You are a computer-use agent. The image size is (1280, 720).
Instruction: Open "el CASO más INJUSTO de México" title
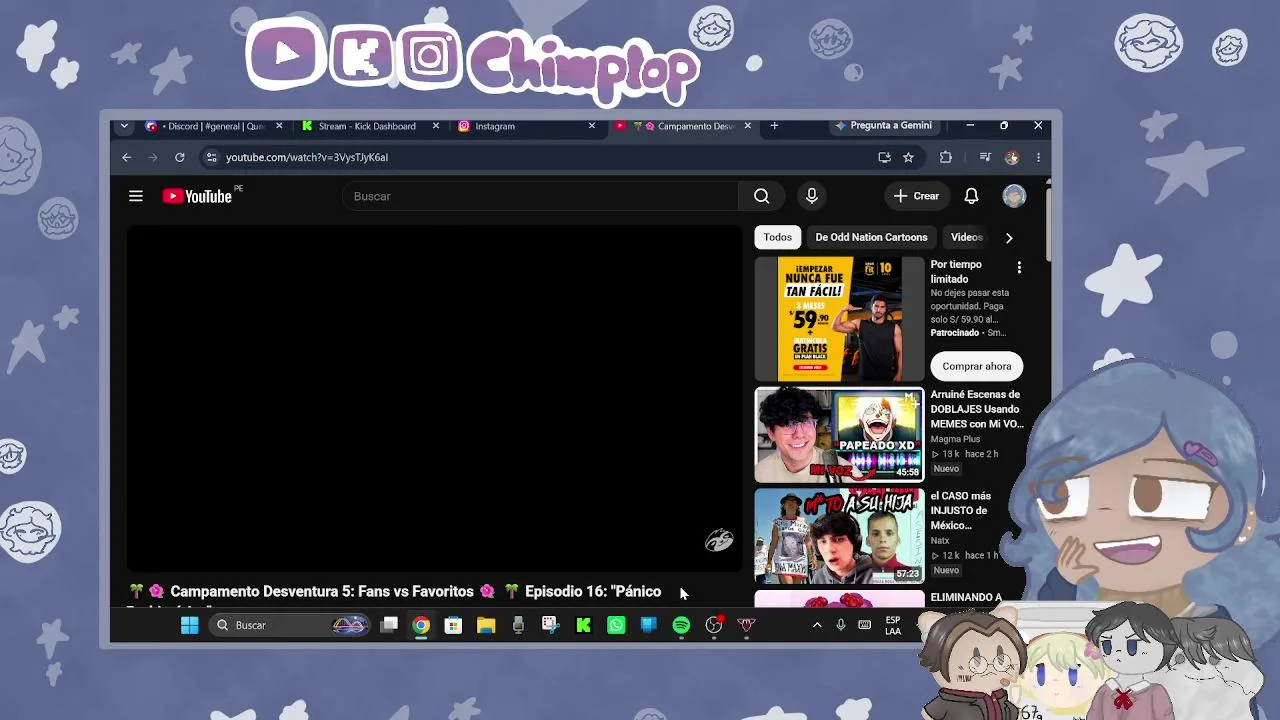click(x=961, y=510)
